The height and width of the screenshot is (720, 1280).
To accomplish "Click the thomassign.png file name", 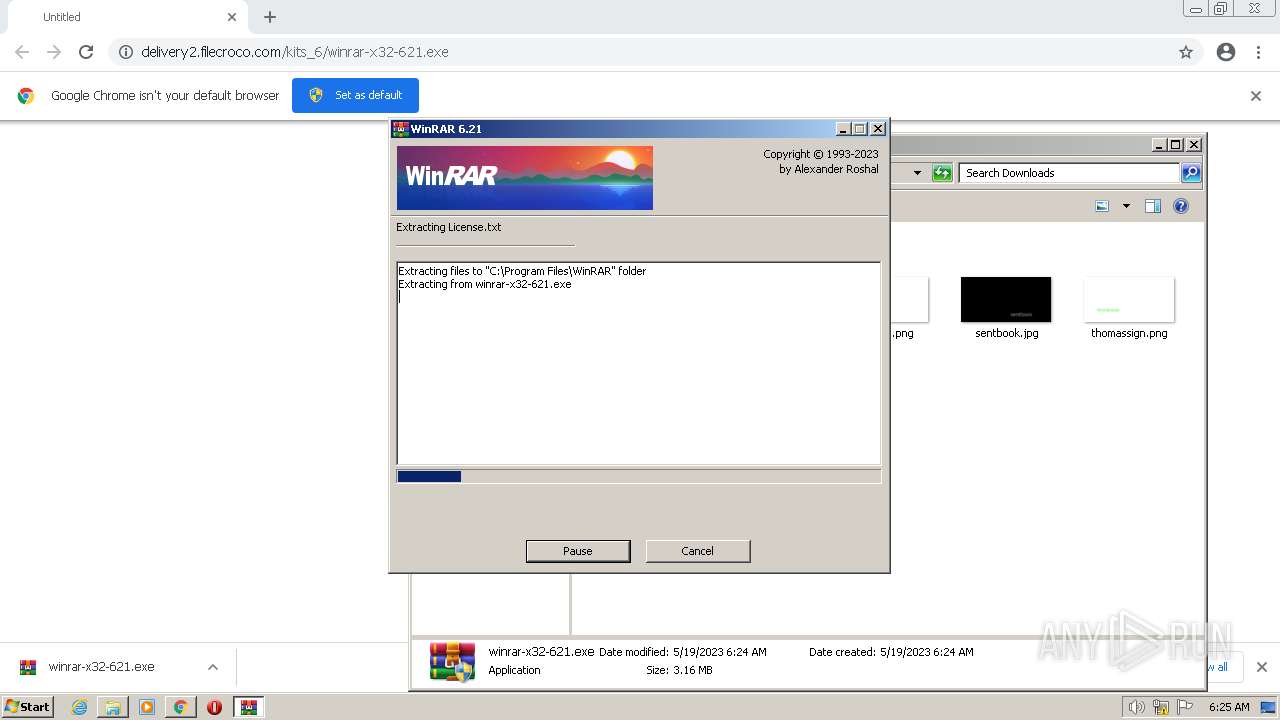I will pyautogui.click(x=1129, y=333).
